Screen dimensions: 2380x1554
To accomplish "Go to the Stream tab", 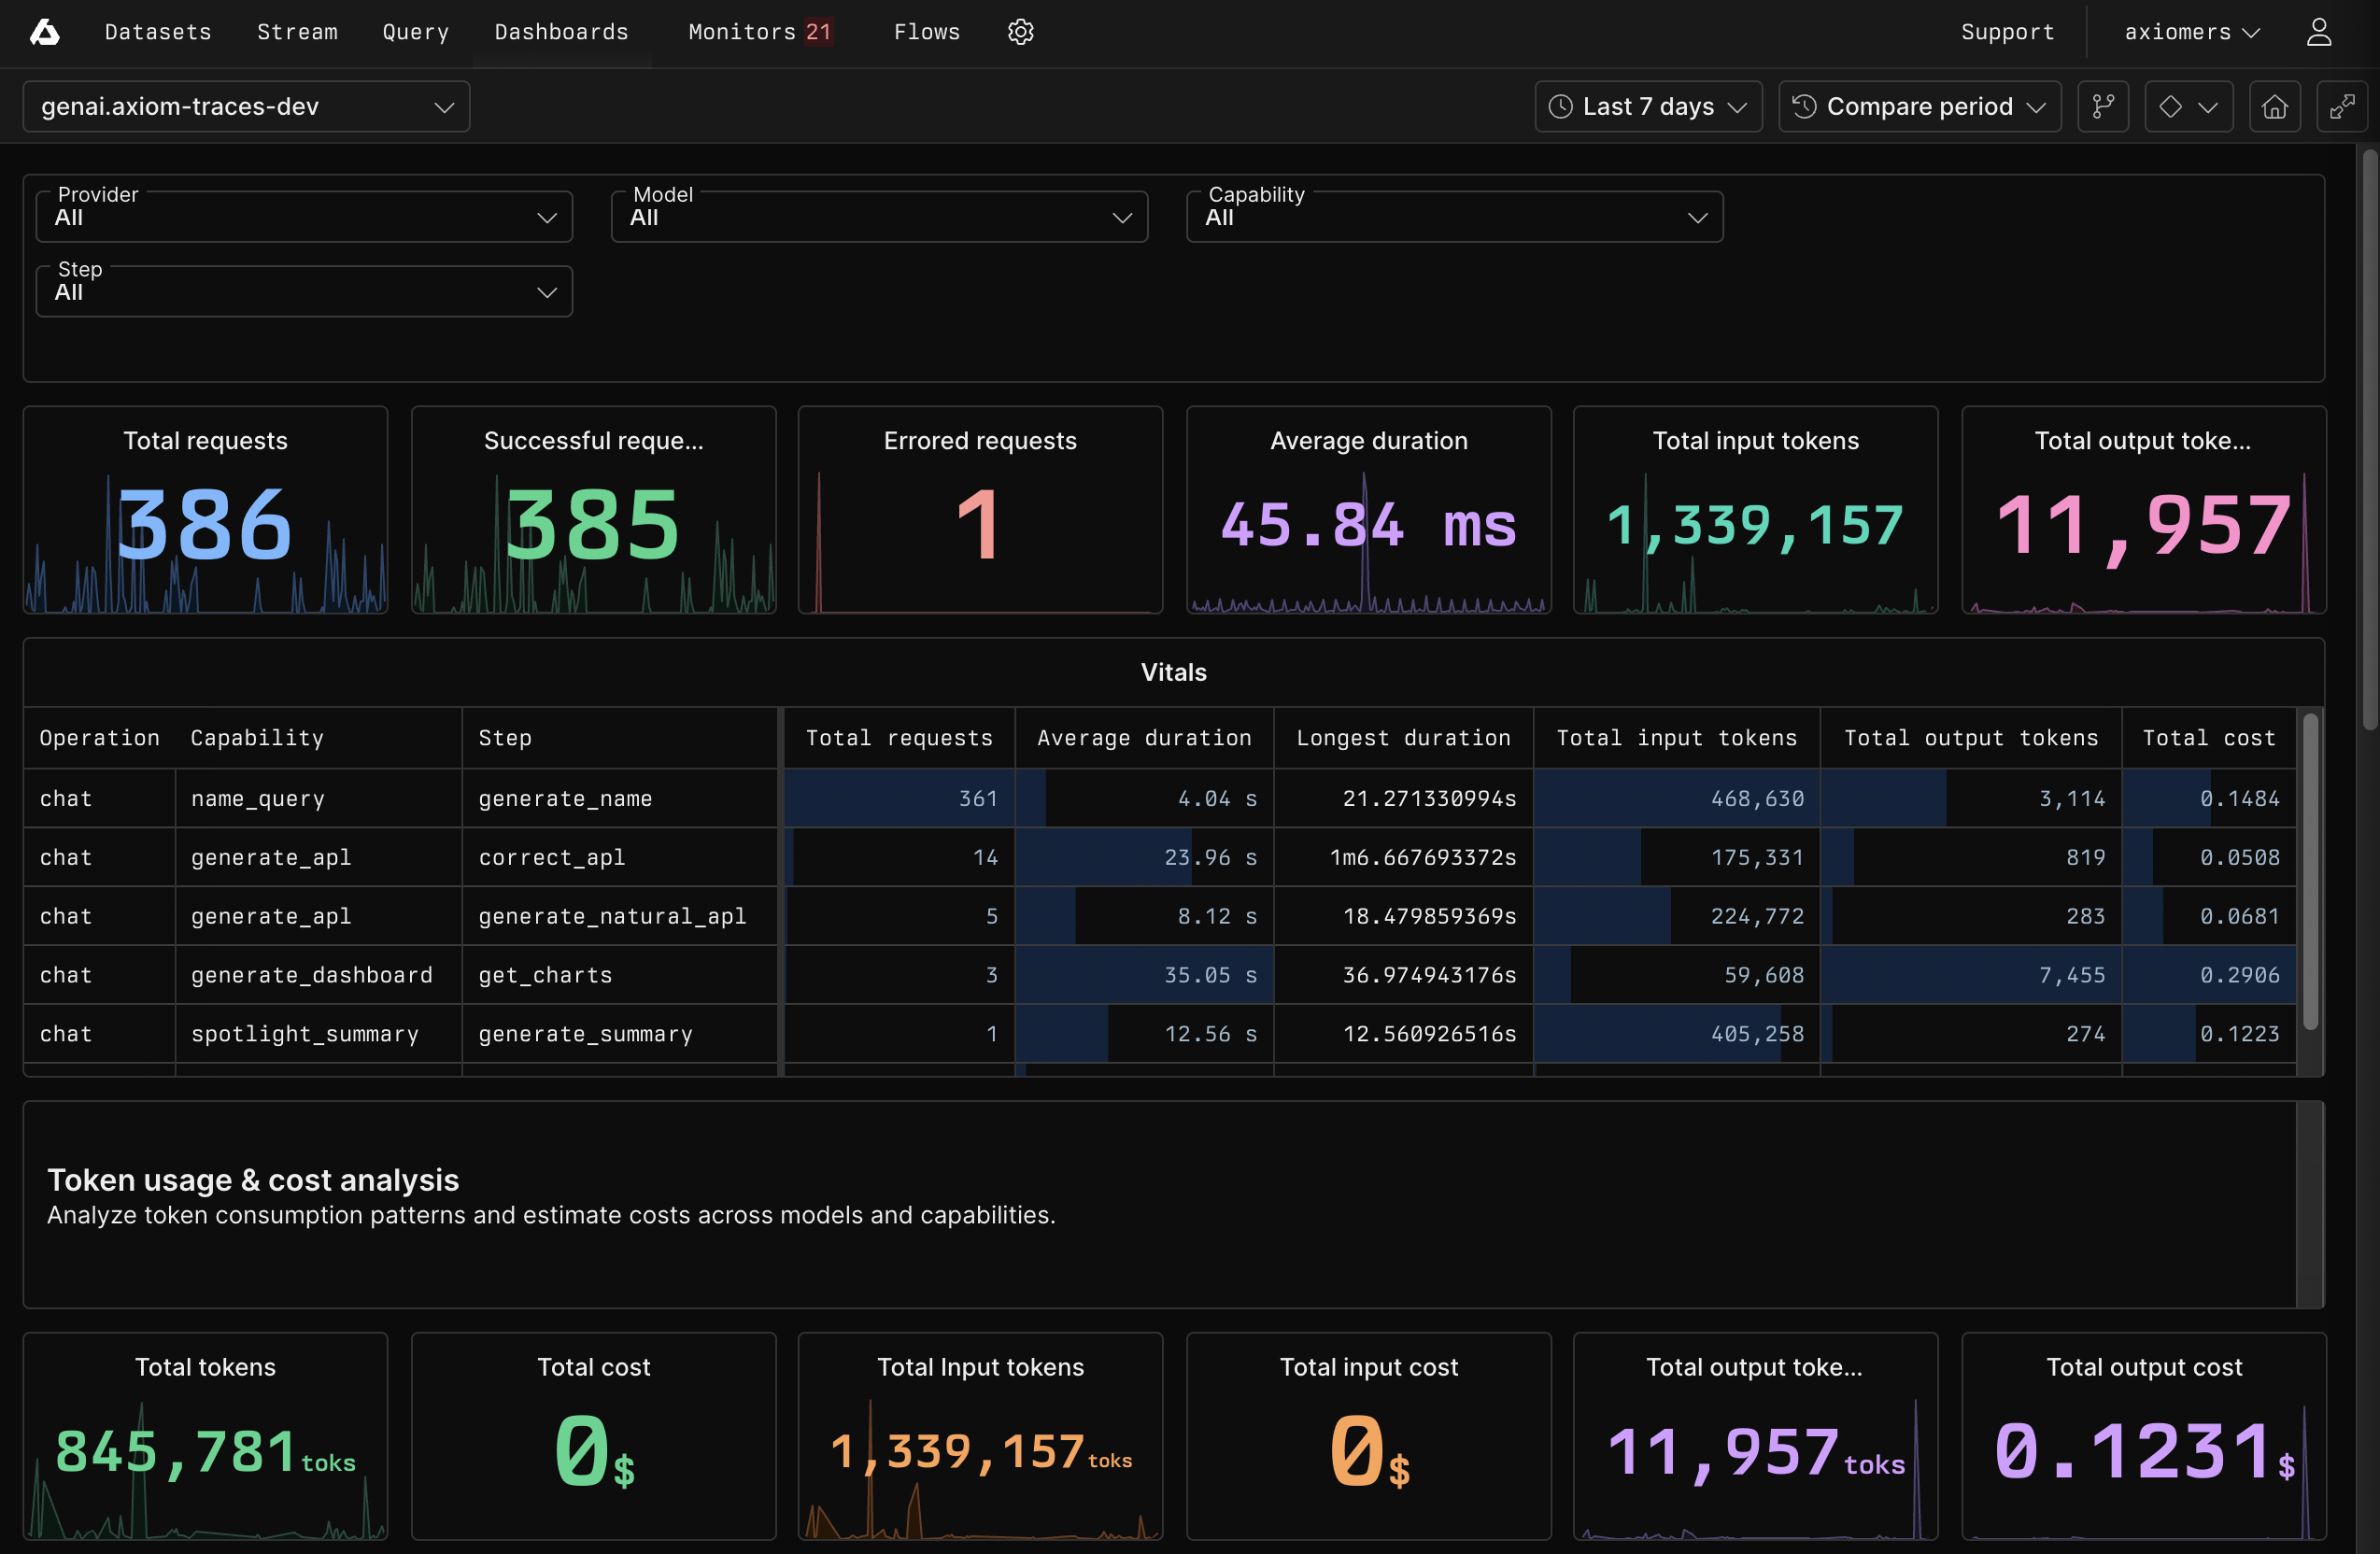I will click(297, 32).
